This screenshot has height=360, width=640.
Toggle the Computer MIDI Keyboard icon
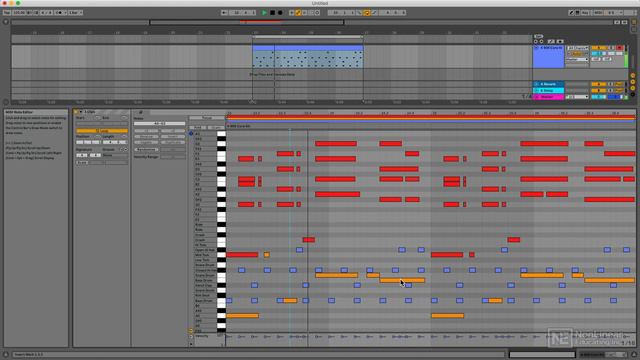click(578, 13)
